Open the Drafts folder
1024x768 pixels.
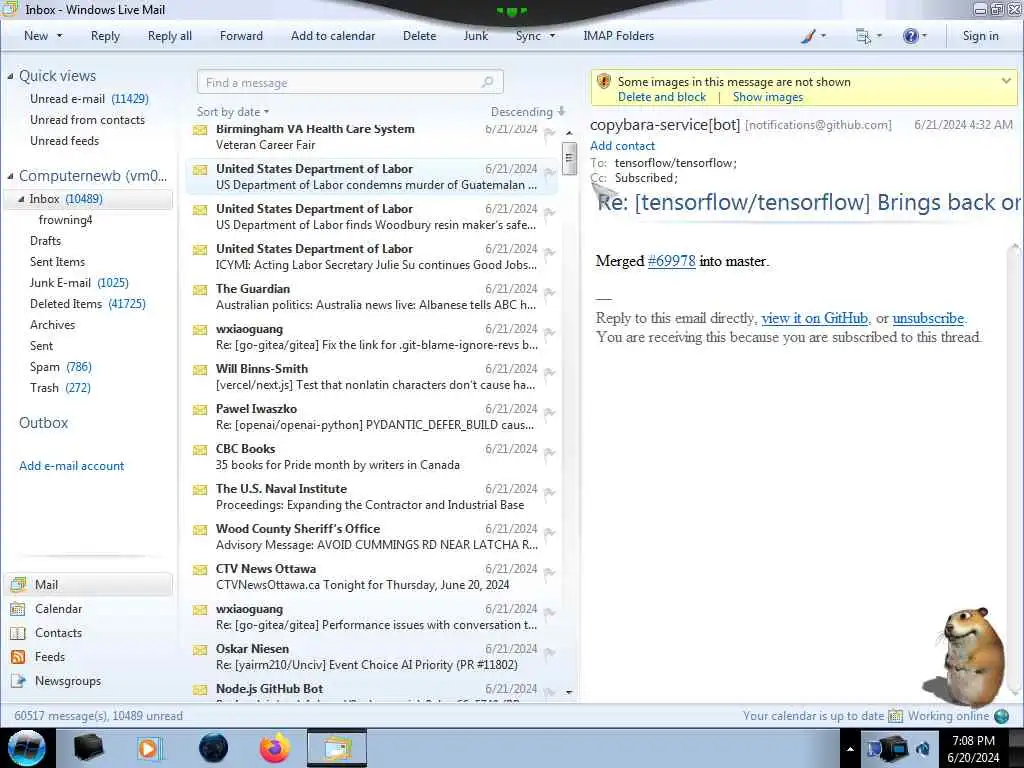[45, 240]
